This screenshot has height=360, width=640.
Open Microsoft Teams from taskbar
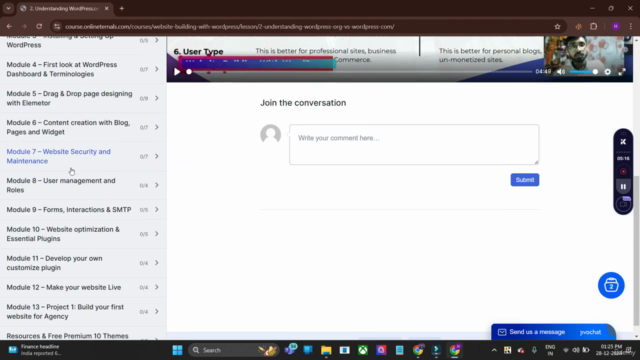click(x=291, y=350)
